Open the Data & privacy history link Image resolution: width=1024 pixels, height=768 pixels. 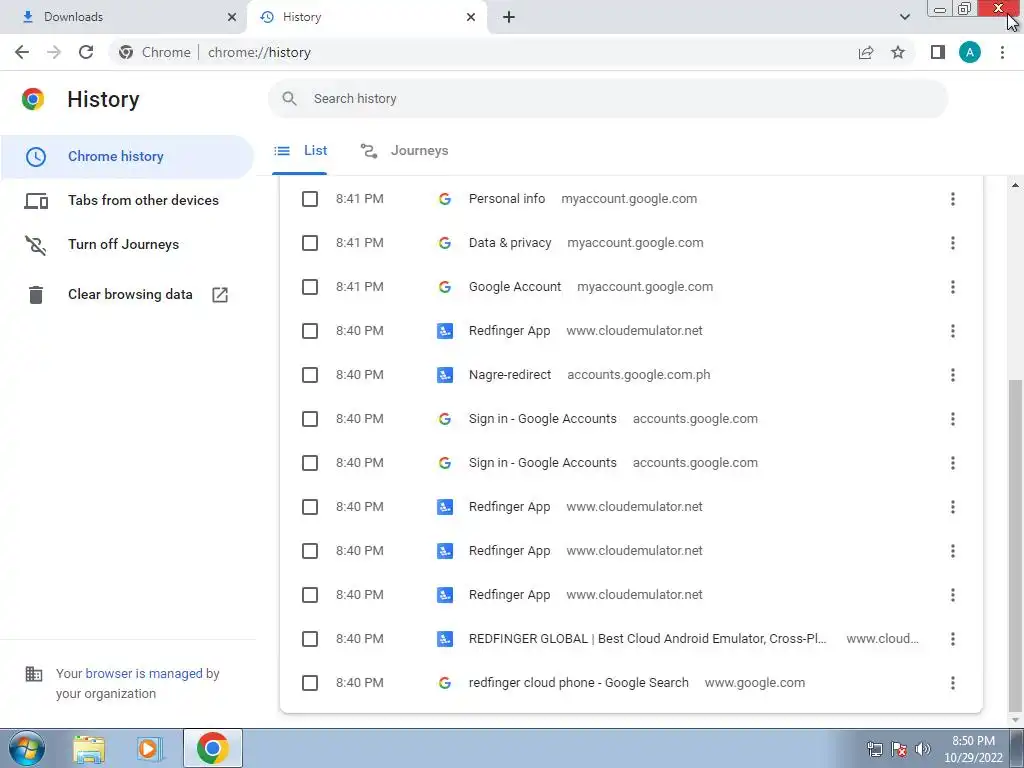[x=510, y=243]
